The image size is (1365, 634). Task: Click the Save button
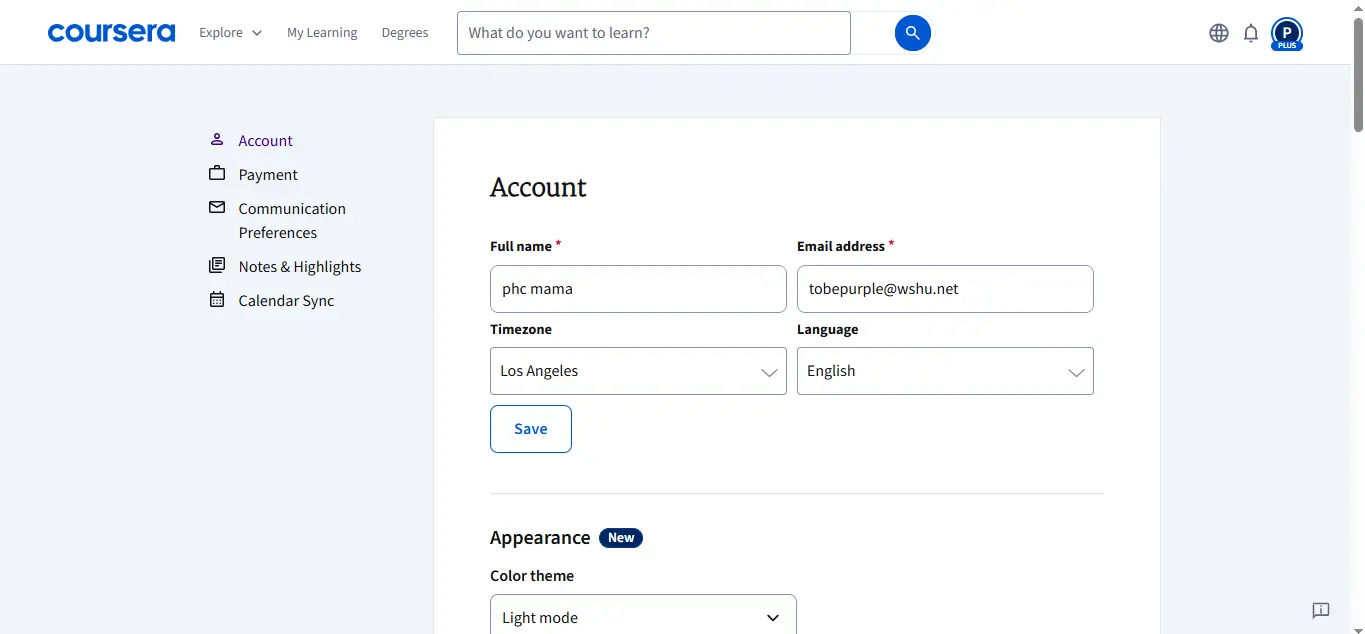point(531,429)
